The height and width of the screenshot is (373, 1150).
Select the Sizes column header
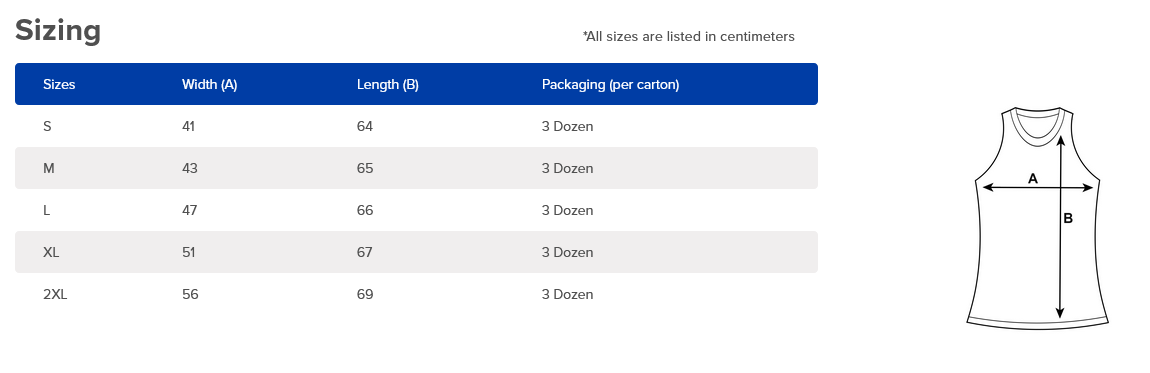pyautogui.click(x=59, y=84)
